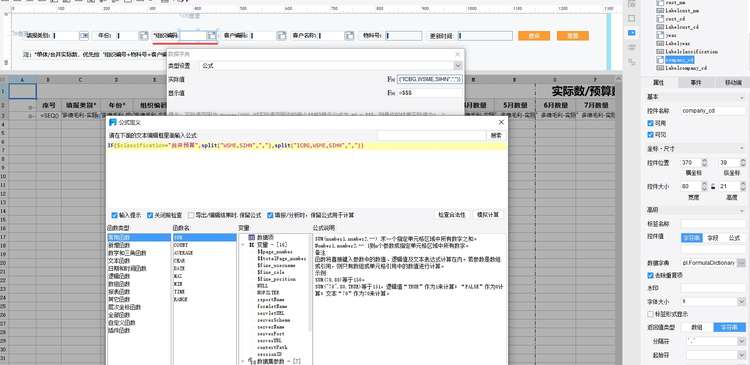
Task: Select $fine_username variable
Action: pyautogui.click(x=275, y=265)
